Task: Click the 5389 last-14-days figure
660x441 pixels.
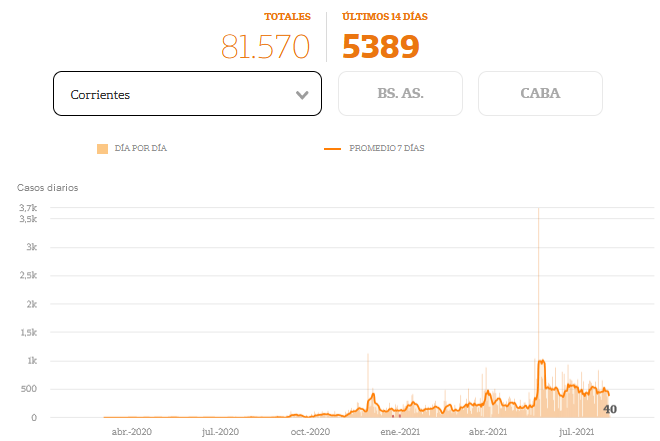Action: pyautogui.click(x=381, y=46)
